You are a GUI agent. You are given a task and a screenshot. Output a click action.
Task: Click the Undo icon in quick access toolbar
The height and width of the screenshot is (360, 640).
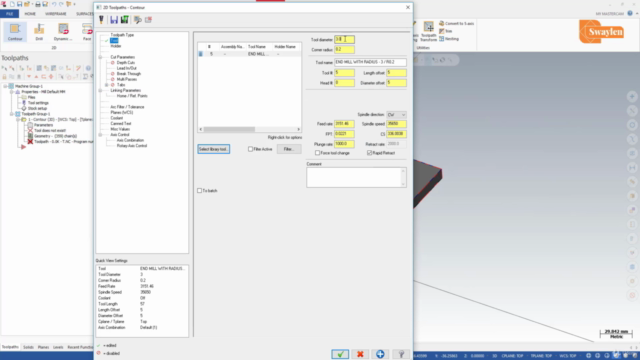(53, 4)
